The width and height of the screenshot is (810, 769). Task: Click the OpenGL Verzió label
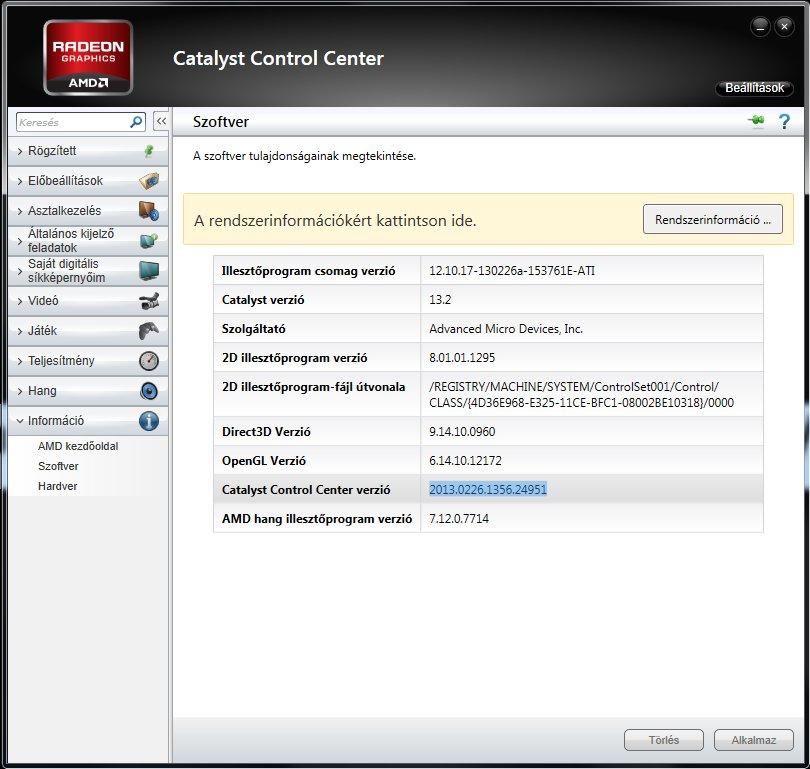pos(263,461)
